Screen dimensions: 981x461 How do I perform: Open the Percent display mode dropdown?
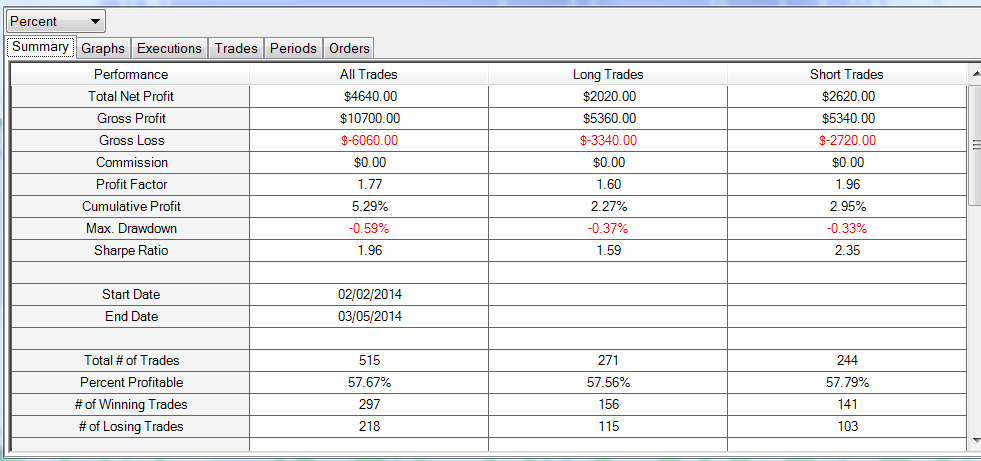click(x=56, y=21)
